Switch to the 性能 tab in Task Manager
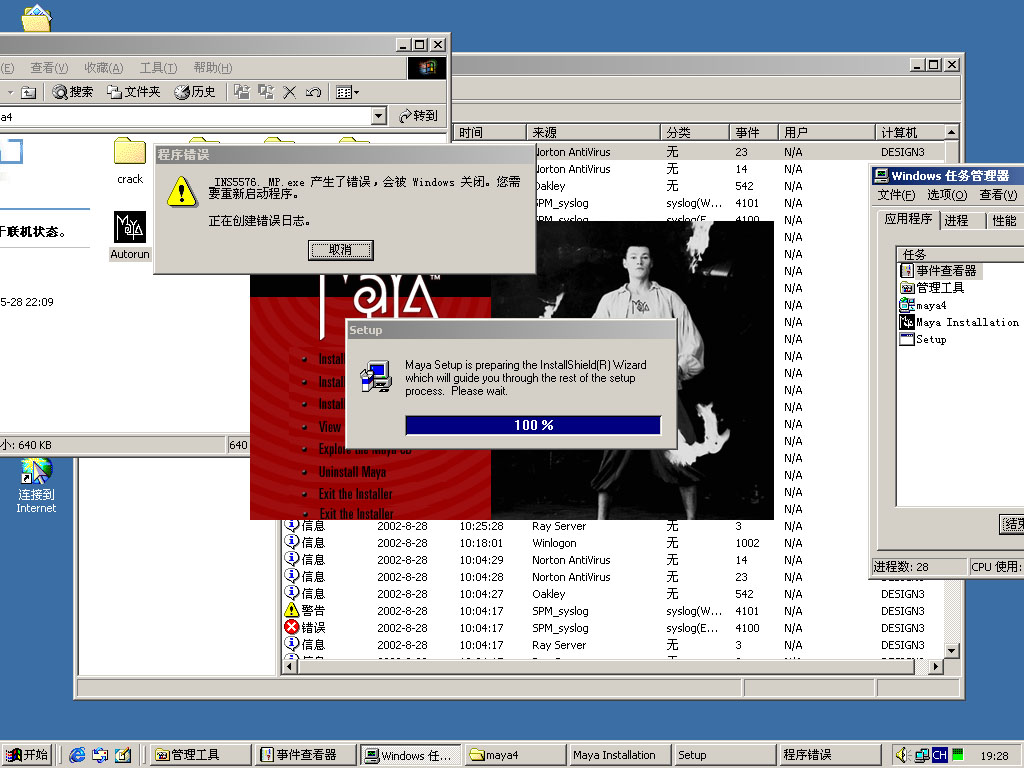 pos(1004,221)
